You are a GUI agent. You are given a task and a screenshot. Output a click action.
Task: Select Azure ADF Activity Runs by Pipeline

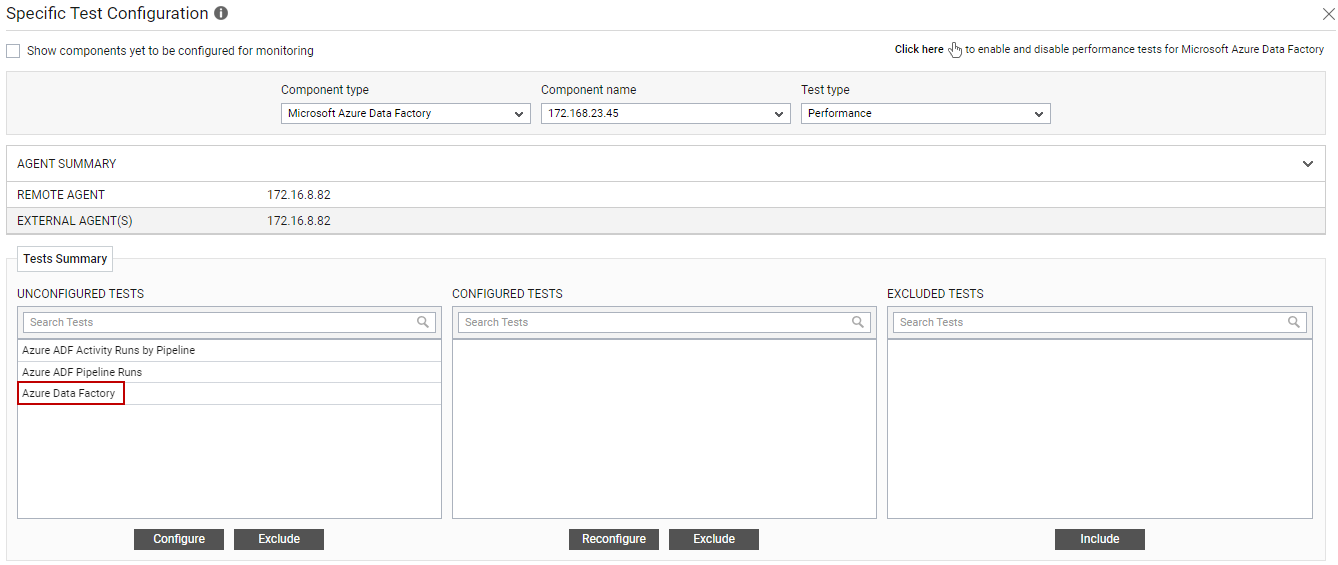coord(229,351)
